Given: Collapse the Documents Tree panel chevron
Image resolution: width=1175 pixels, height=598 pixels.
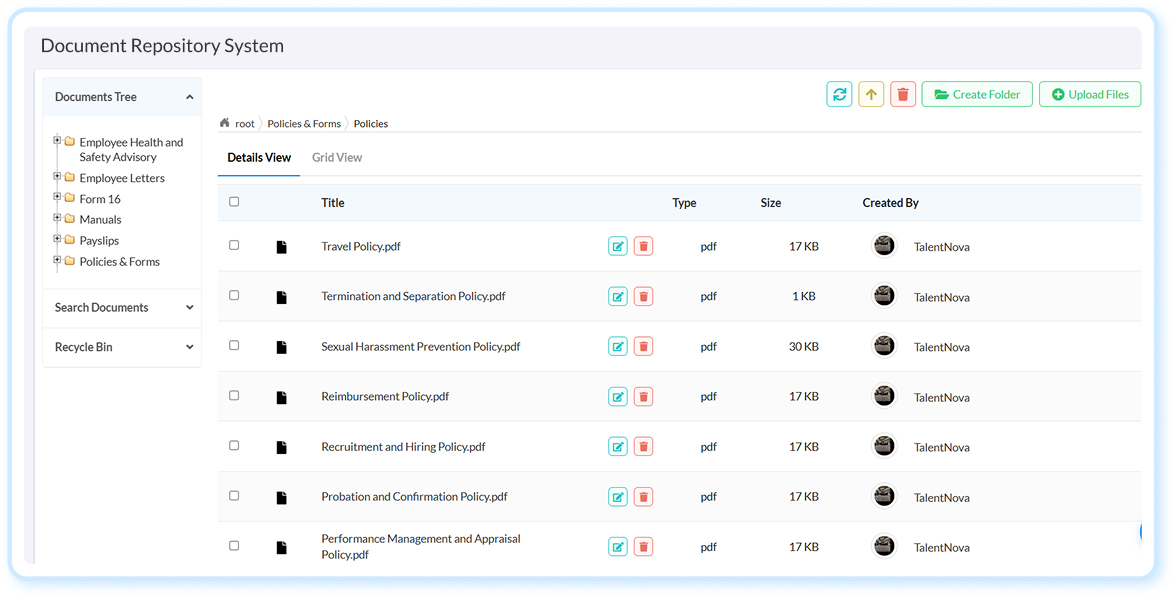Looking at the screenshot, I should (190, 97).
